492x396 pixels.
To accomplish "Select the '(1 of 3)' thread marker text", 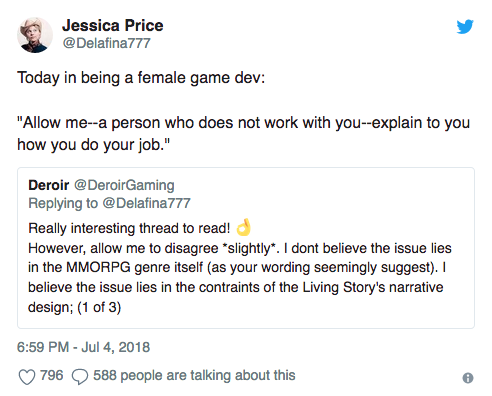I will [x=99, y=307].
